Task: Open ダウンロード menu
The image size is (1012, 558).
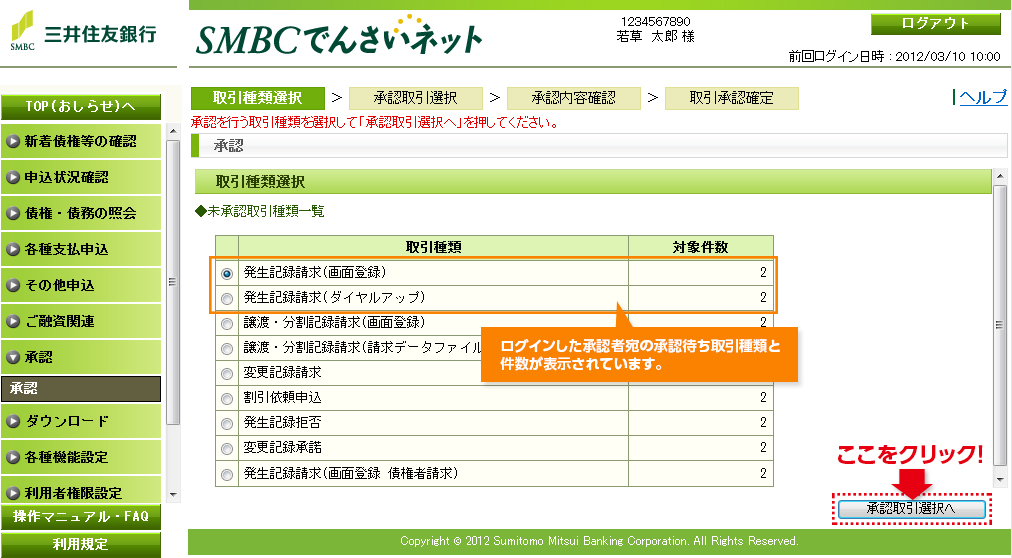Action: point(81,422)
